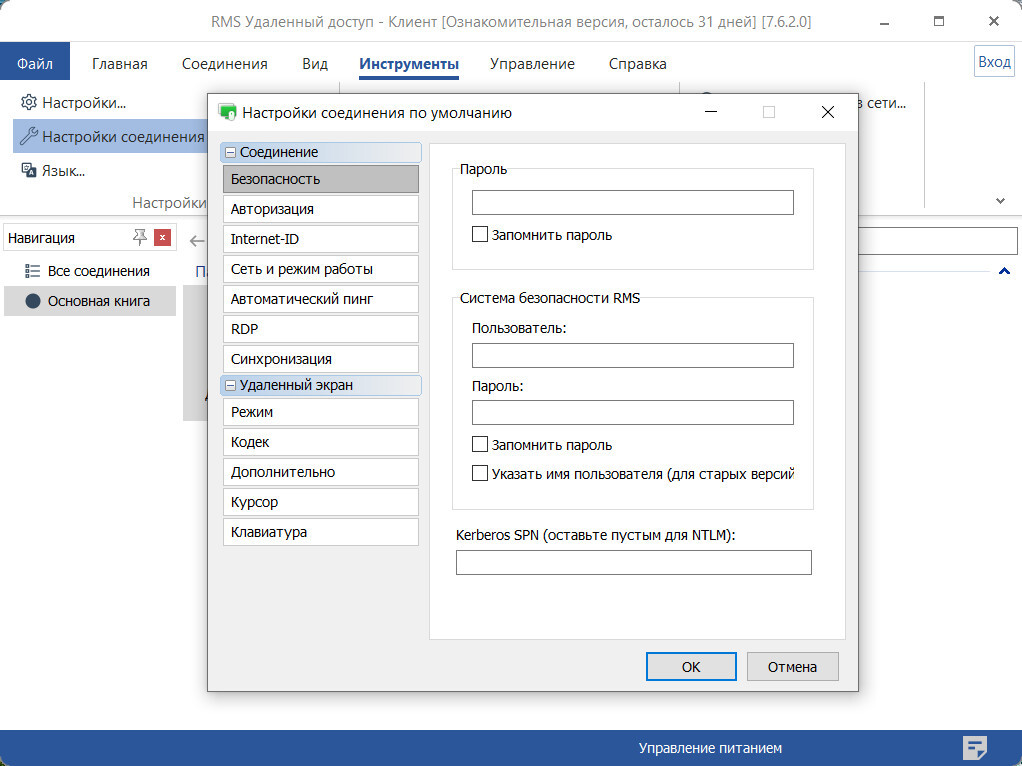Collapse the Соединение tree group
This screenshot has height=766, width=1022.
pos(230,152)
